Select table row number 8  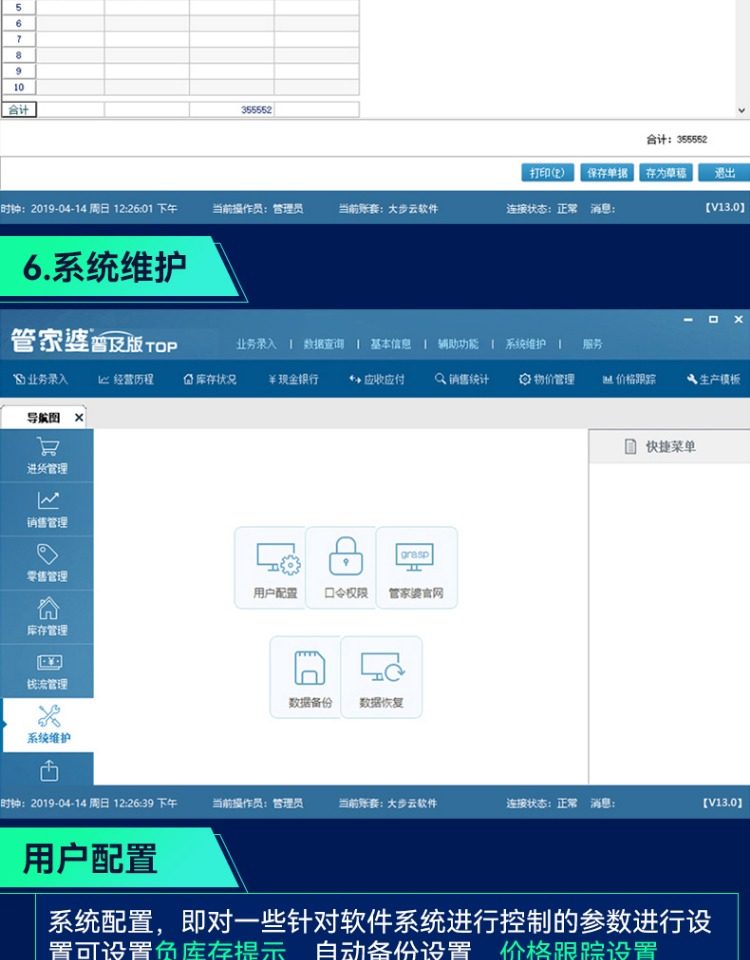[18, 55]
